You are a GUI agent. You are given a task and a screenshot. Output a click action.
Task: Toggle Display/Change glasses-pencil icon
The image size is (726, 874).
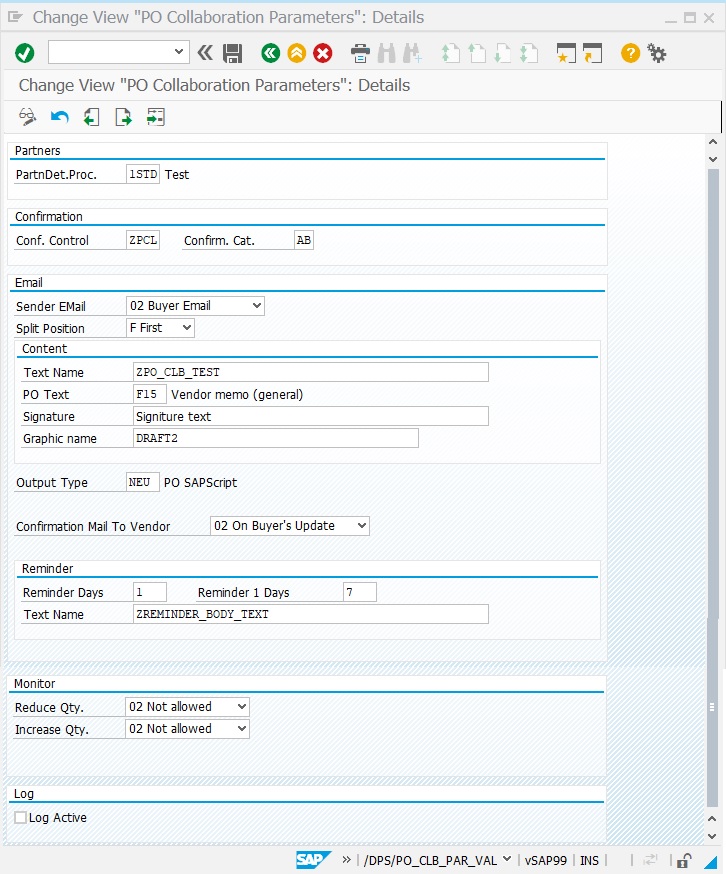coord(27,117)
